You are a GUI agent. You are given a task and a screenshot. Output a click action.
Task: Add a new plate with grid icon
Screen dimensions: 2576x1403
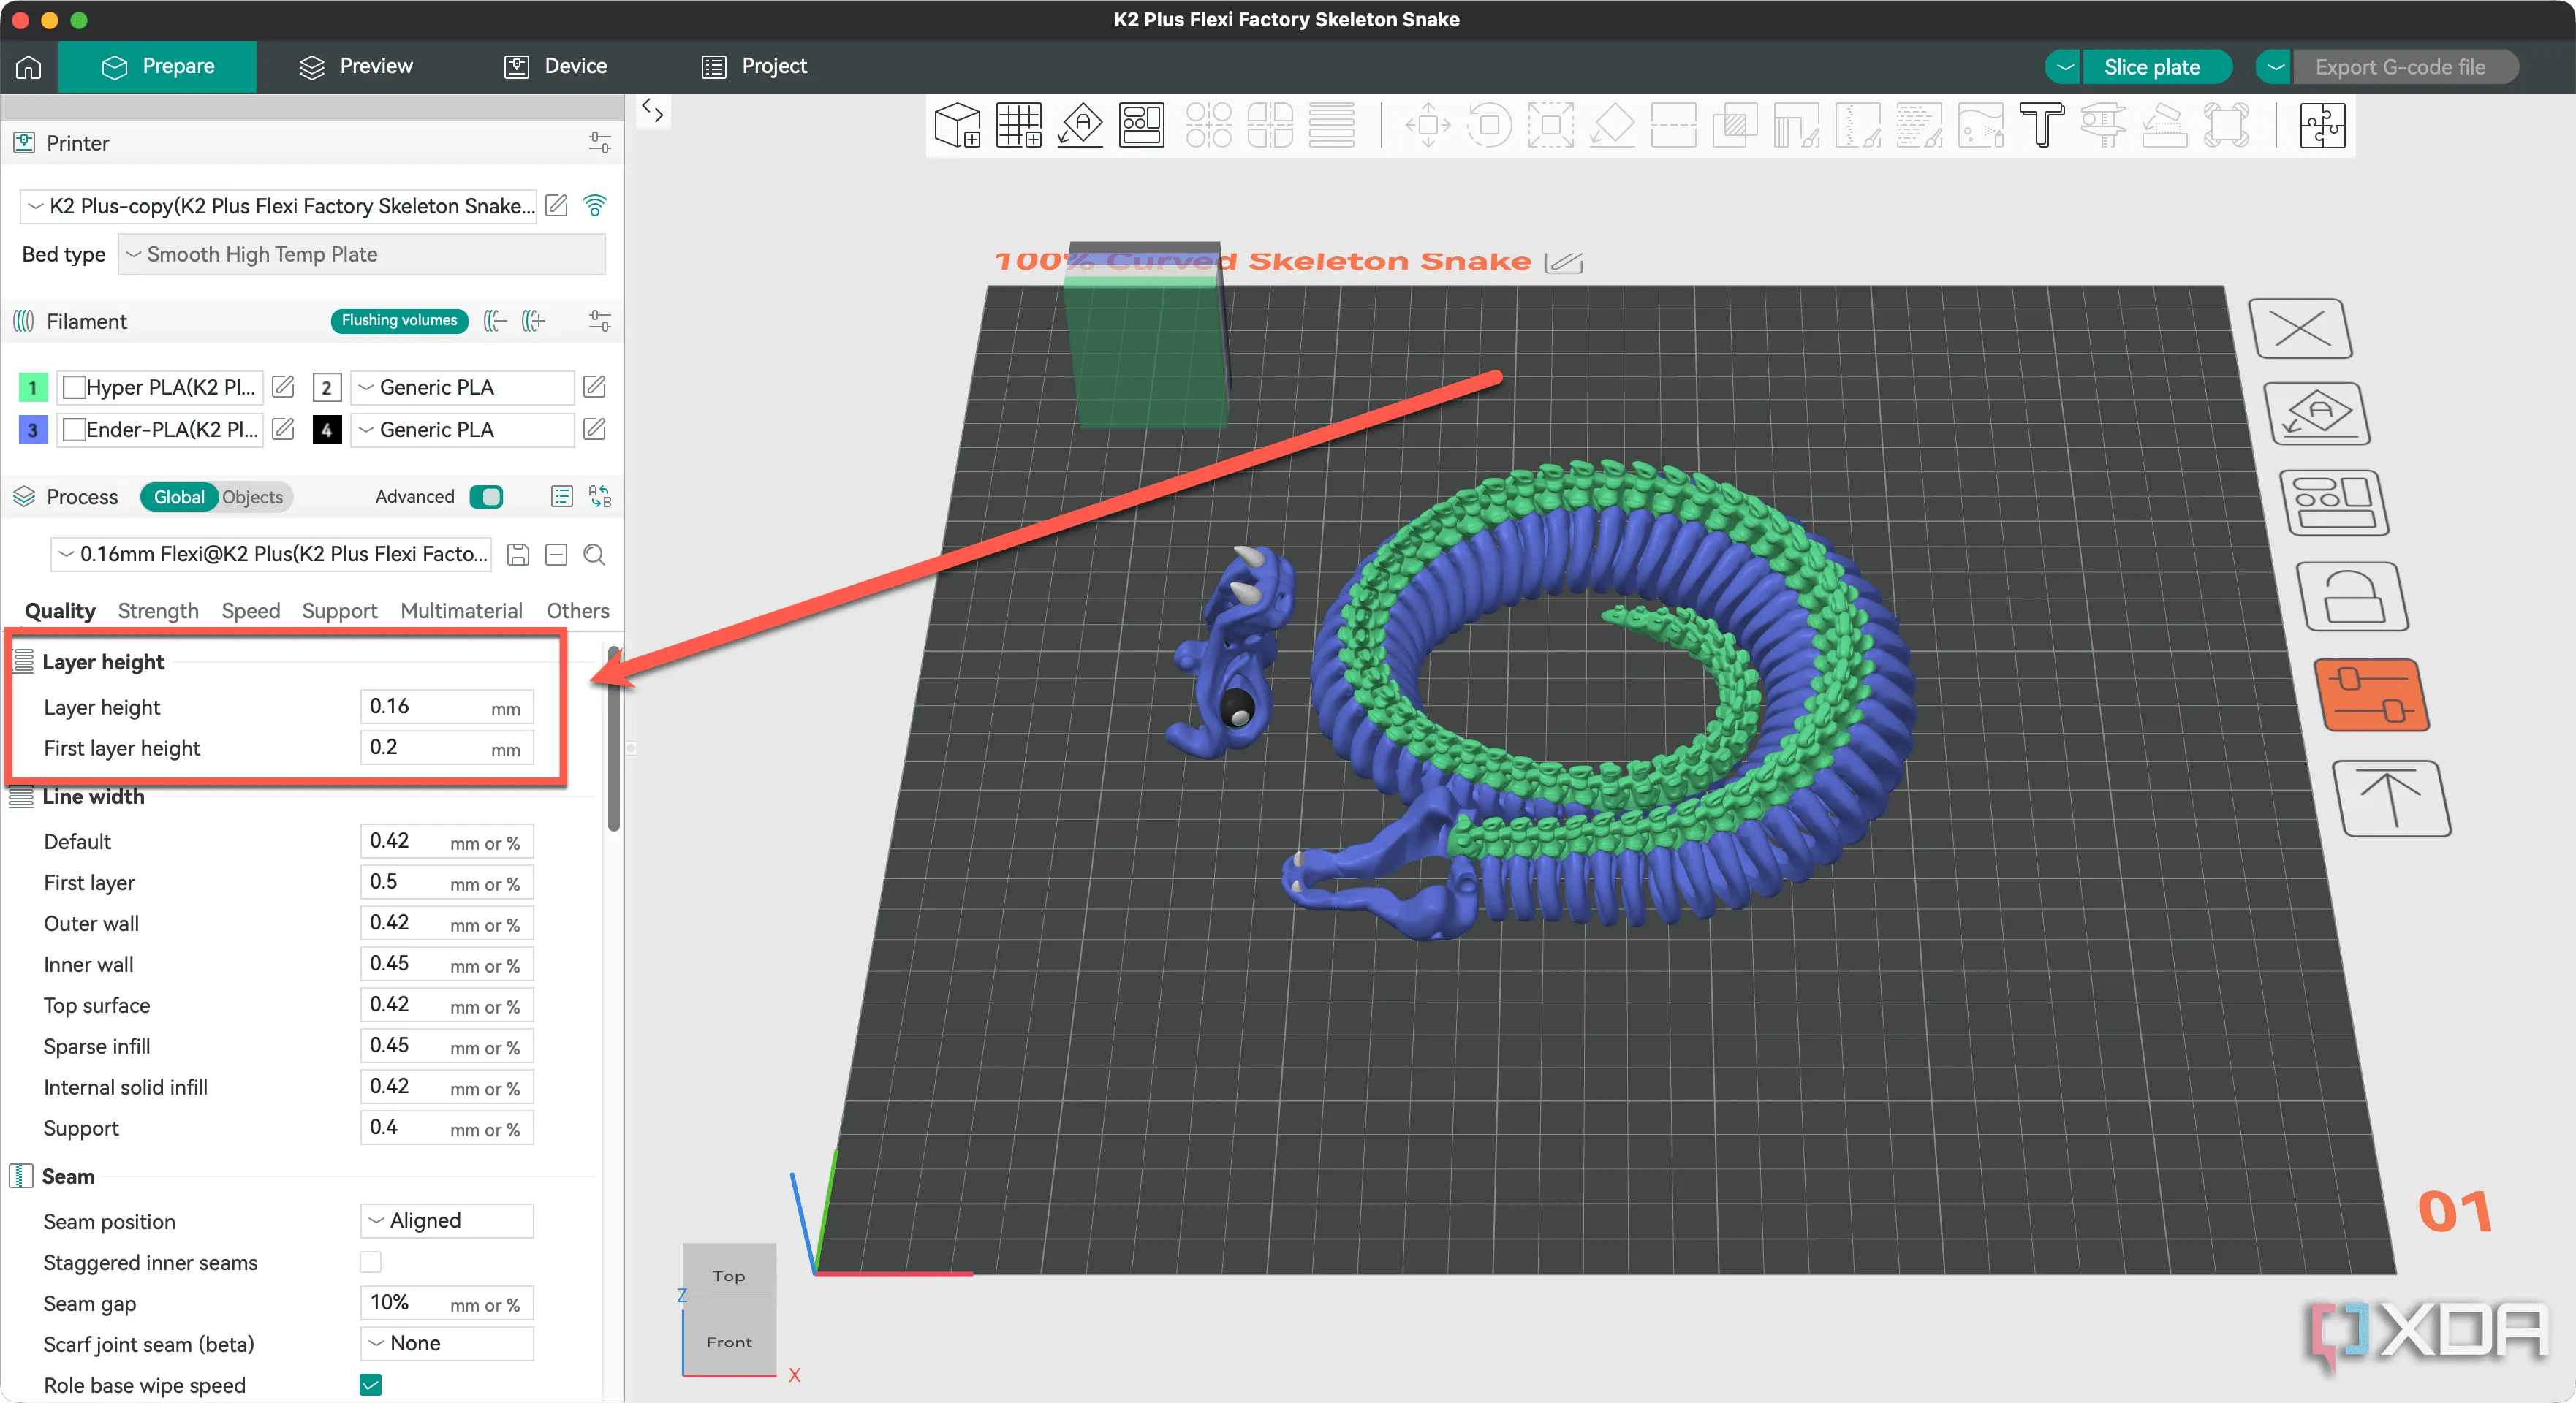coord(1019,125)
